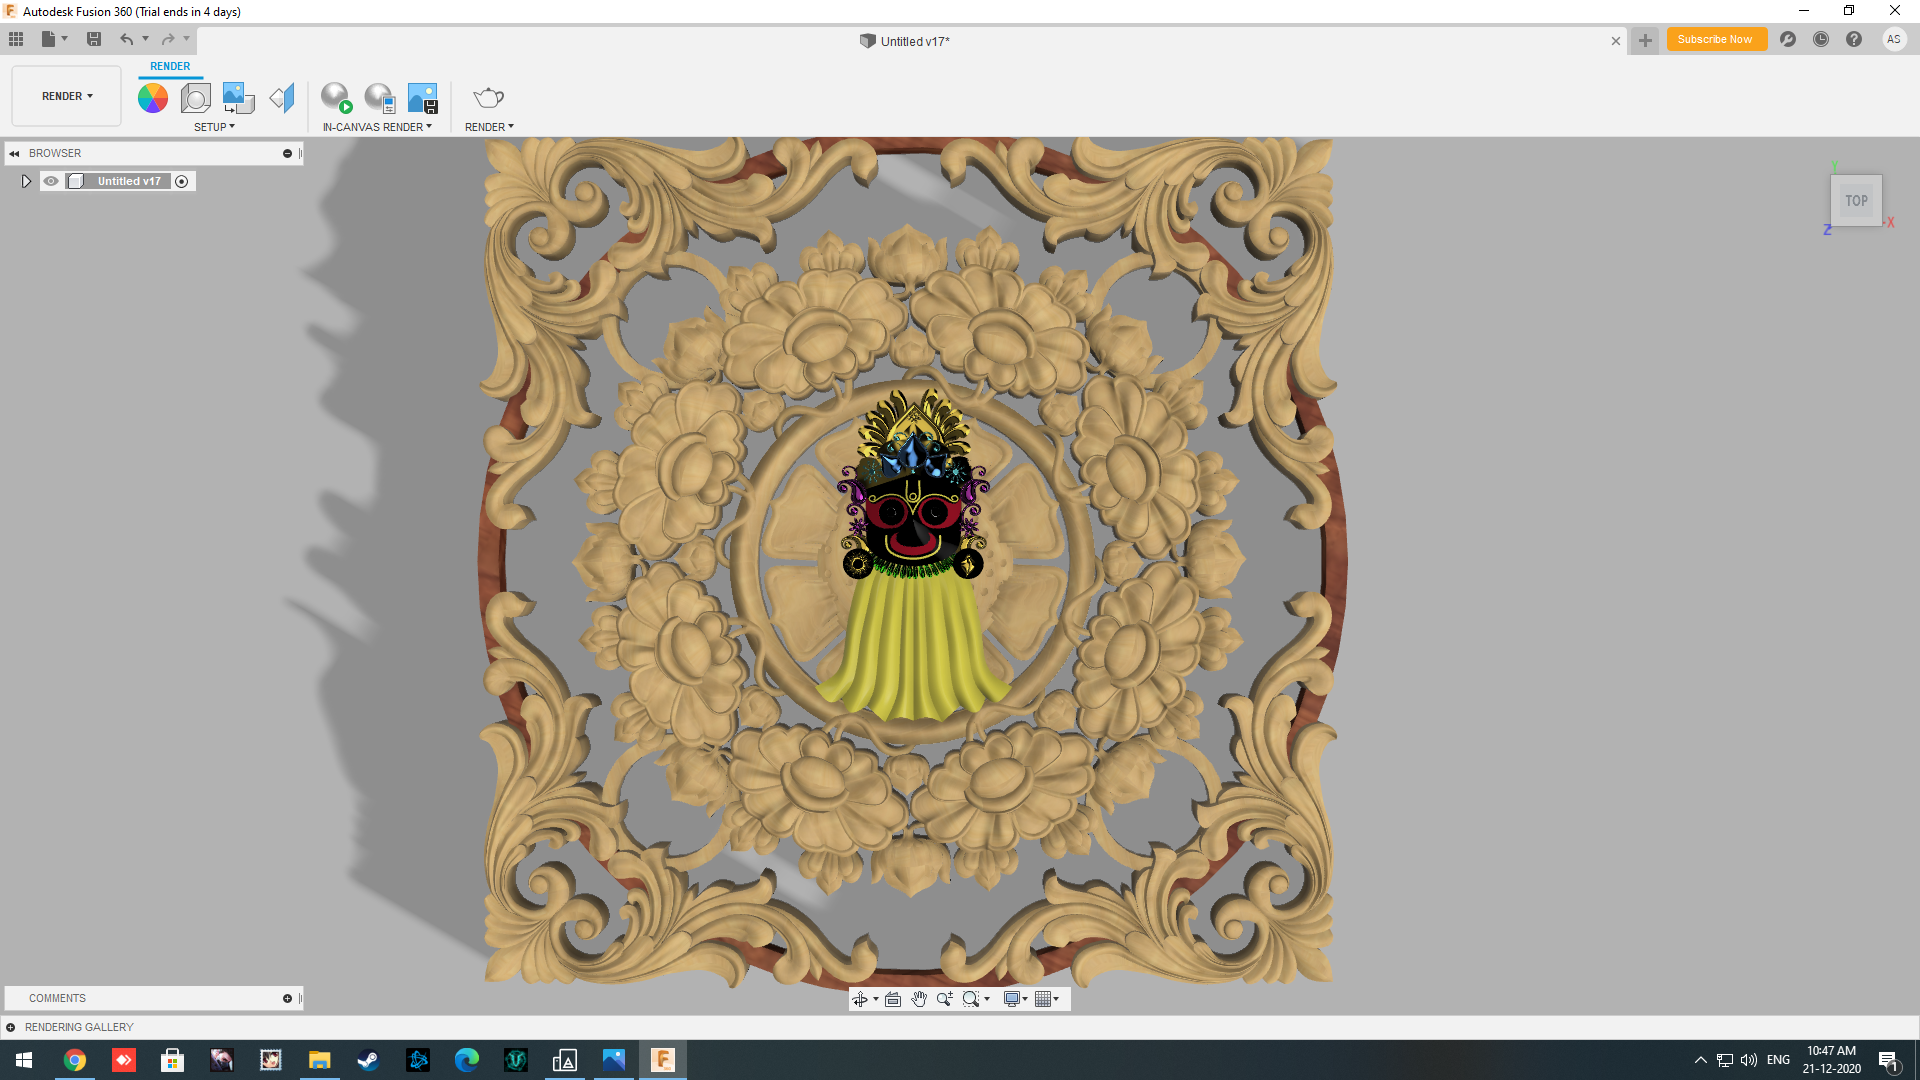Open Job Status clock icon
Image resolution: width=1920 pixels, height=1080 pixels.
coord(1821,39)
